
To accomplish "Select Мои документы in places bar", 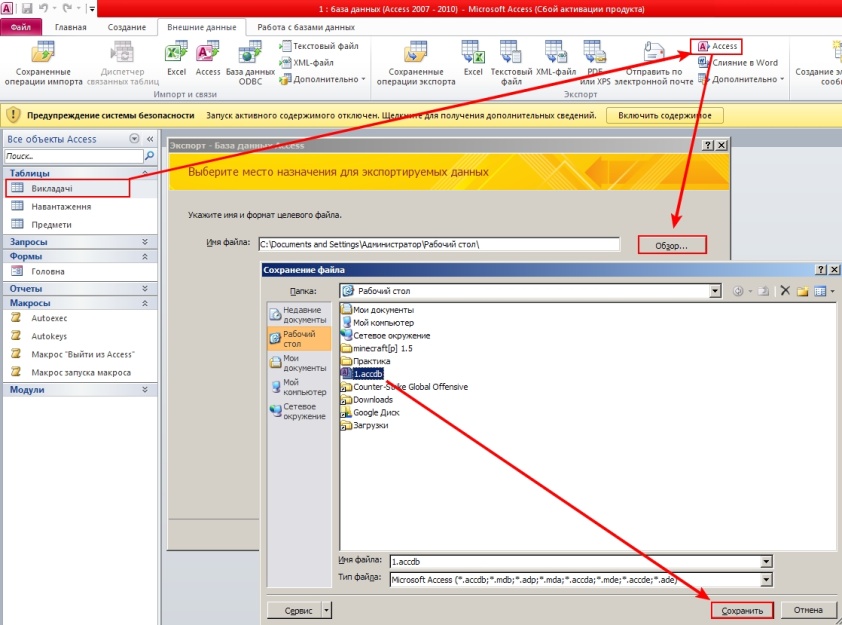I will pyautogui.click(x=299, y=363).
